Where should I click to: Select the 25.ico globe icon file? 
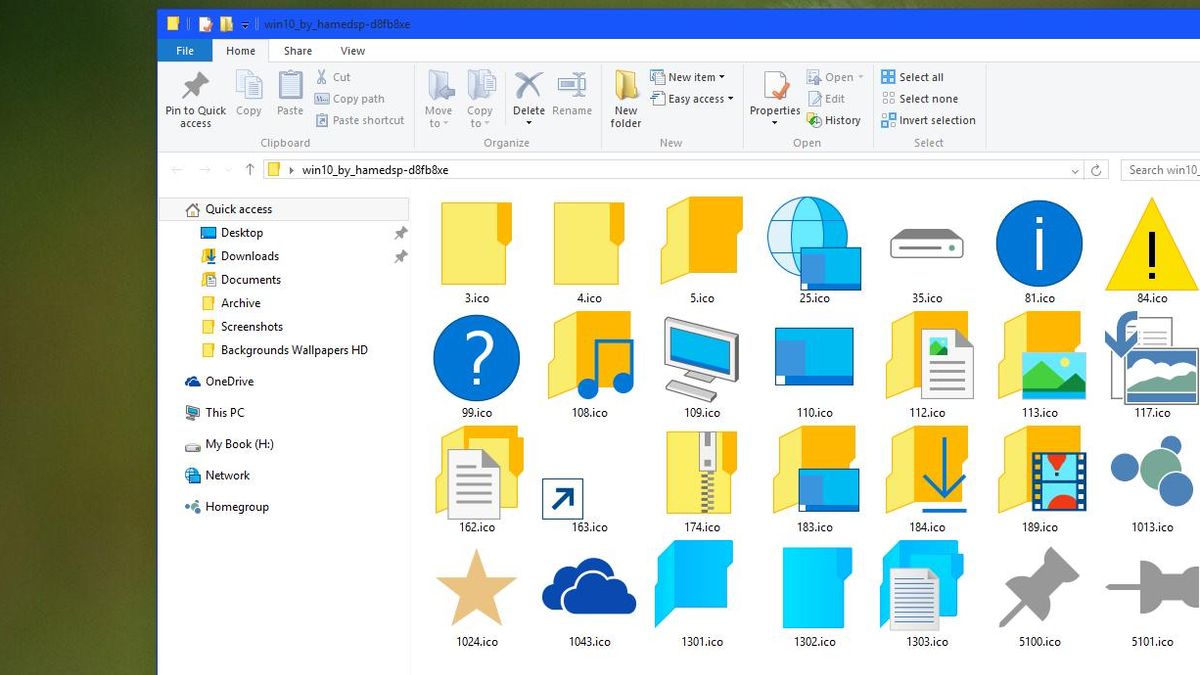814,250
